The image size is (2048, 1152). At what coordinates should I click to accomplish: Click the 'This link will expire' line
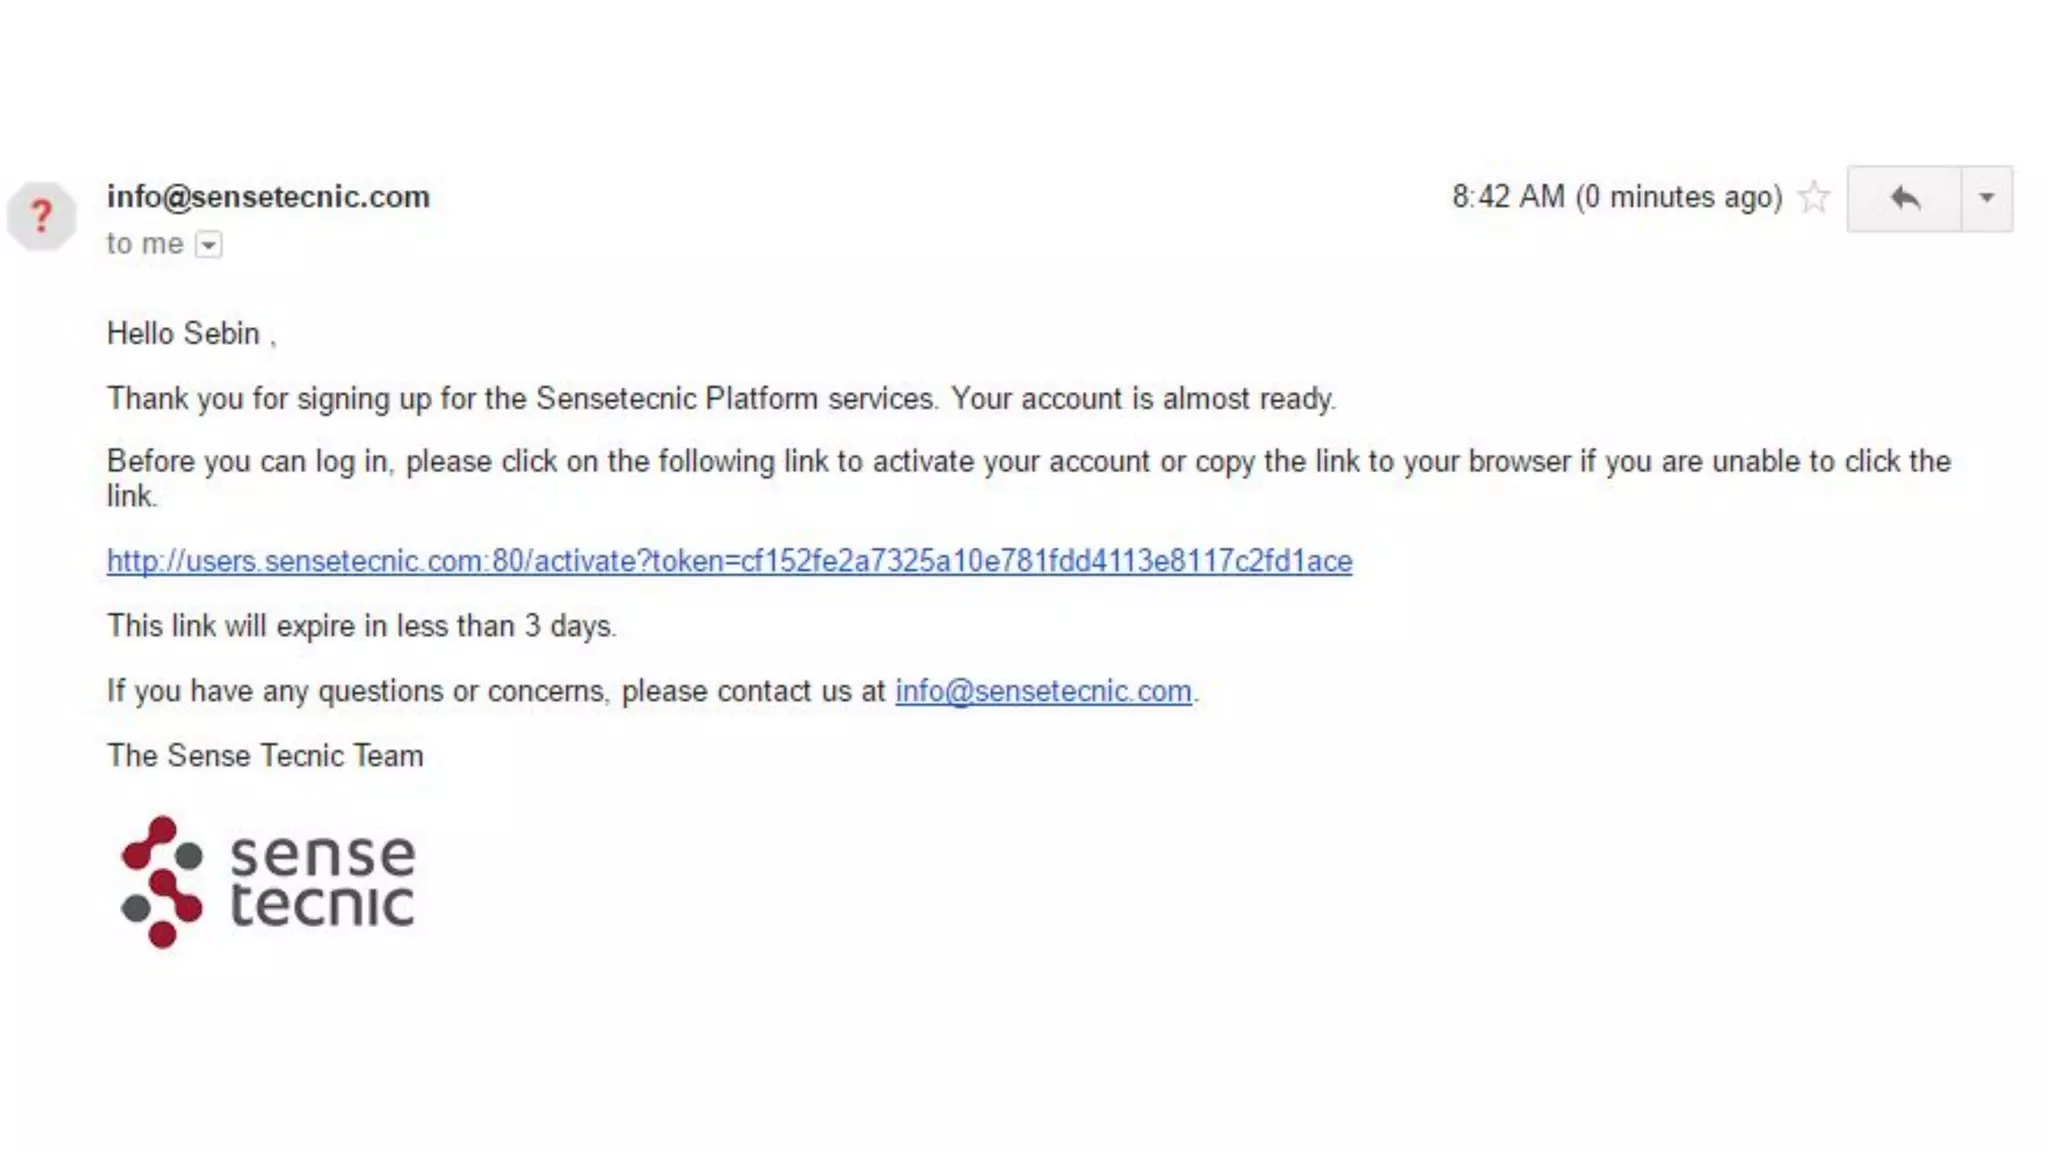[361, 626]
